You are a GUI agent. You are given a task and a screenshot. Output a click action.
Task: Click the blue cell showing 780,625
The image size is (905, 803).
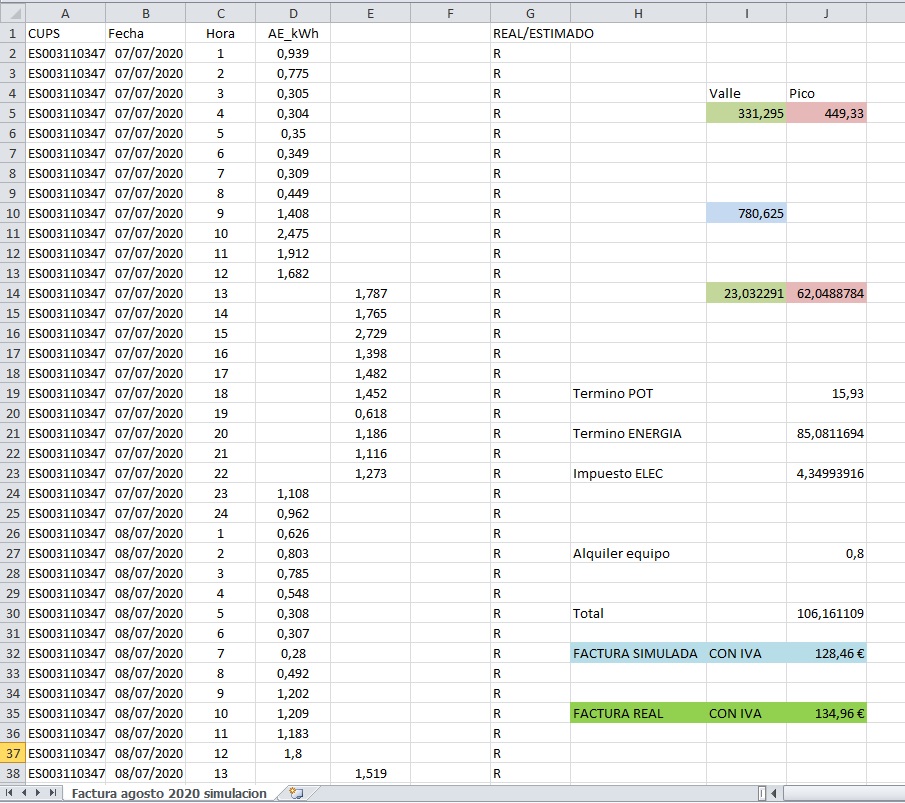[745, 213]
